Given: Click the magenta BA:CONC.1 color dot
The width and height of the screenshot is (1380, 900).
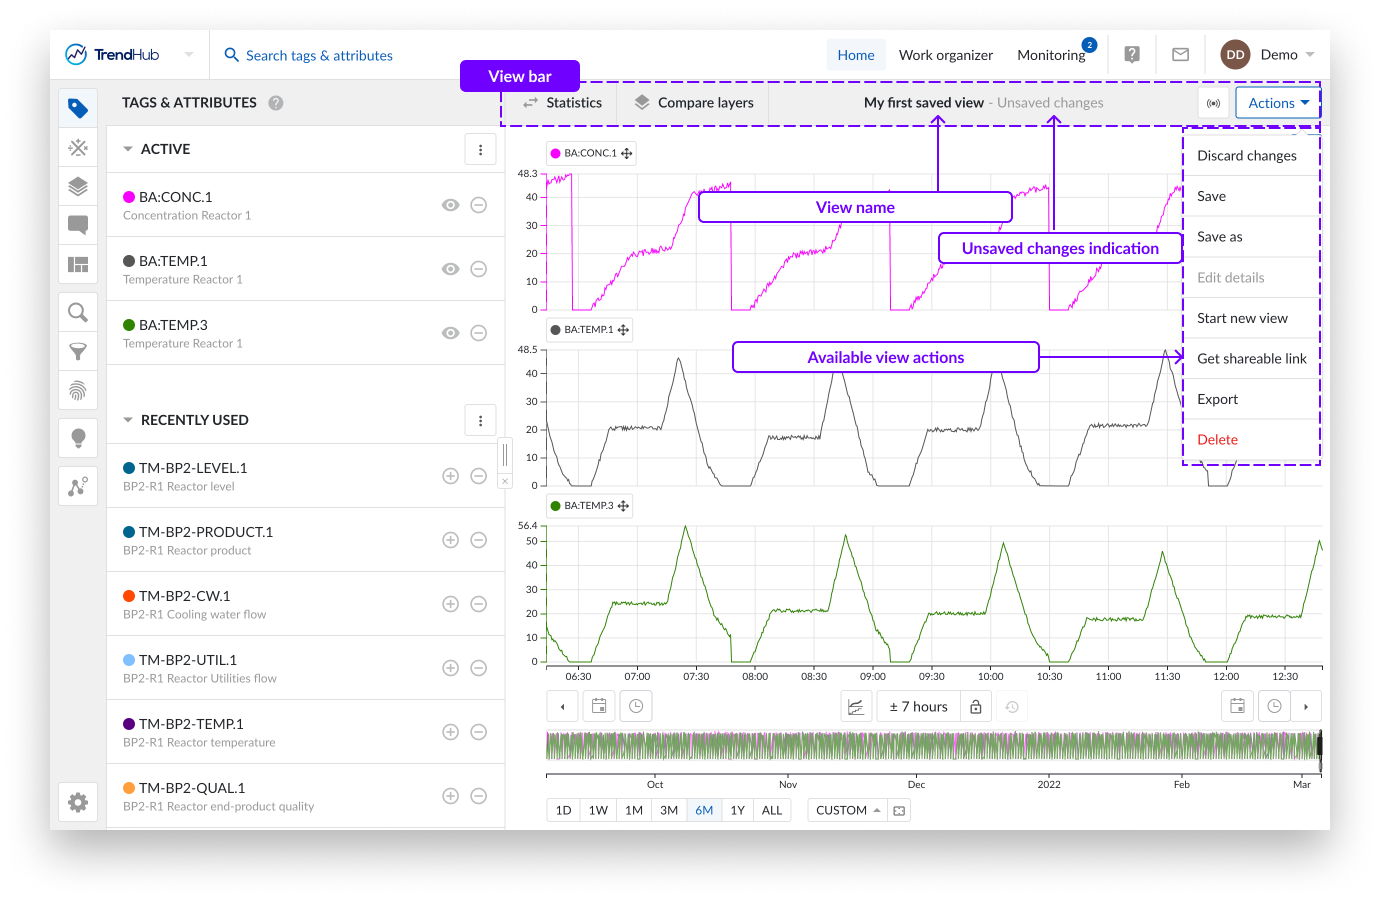Looking at the screenshot, I should tap(129, 197).
